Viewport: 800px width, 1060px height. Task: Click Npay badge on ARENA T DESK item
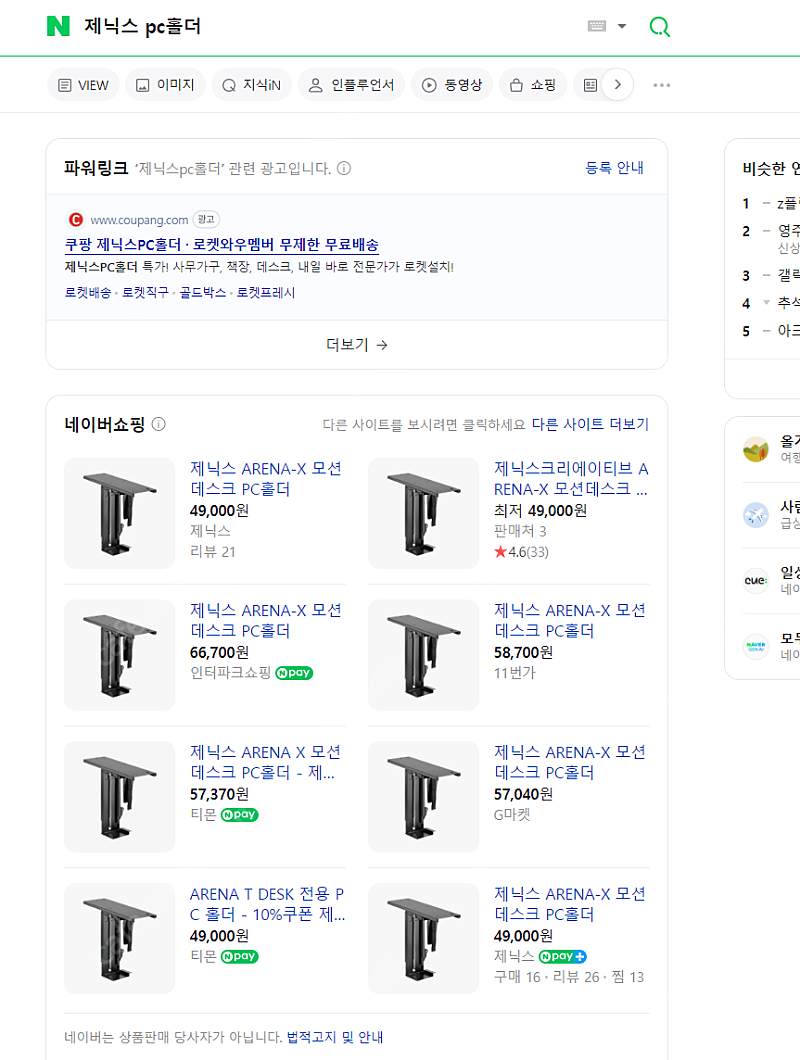coord(239,957)
